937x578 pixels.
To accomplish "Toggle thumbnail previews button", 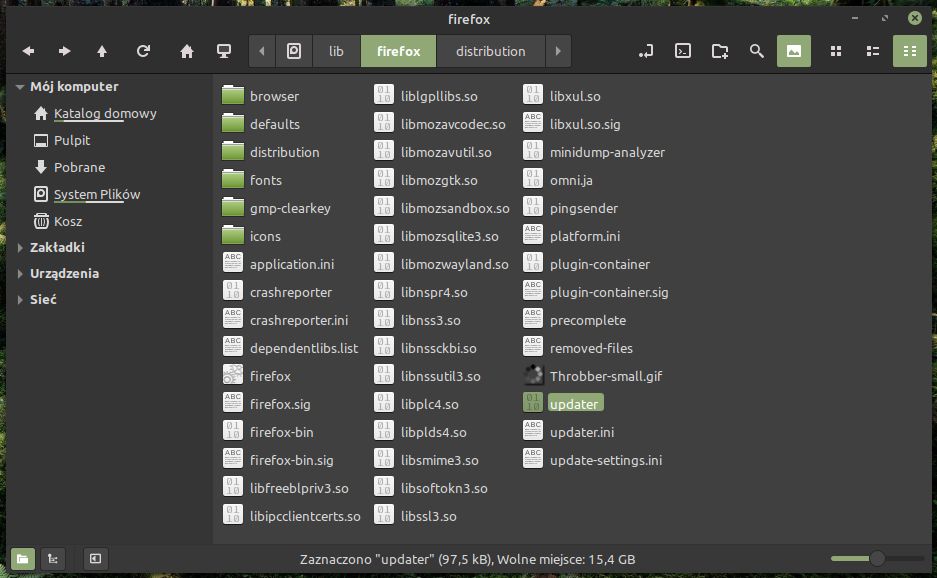I will [x=794, y=51].
